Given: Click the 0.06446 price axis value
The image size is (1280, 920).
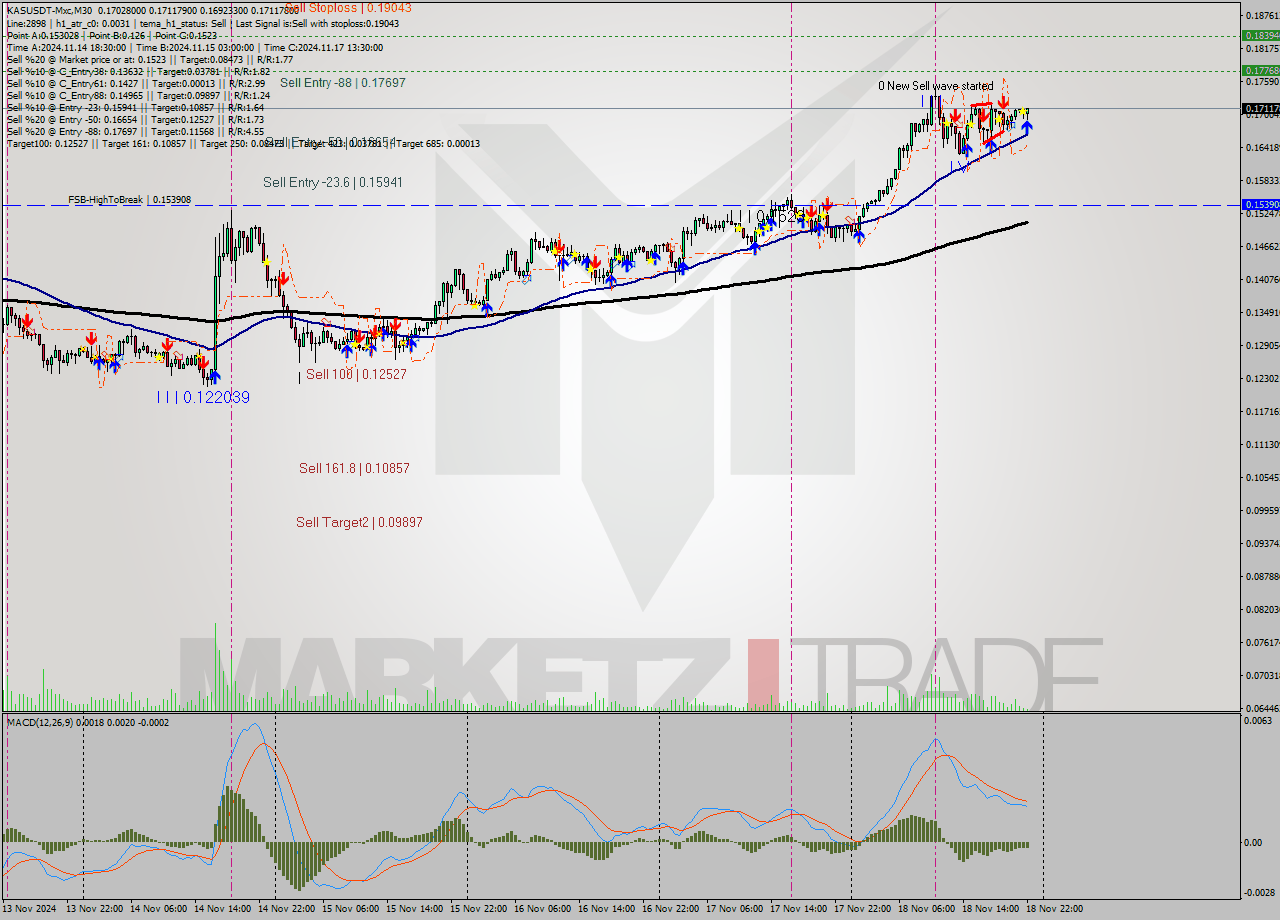Looking at the screenshot, I should [1262, 707].
